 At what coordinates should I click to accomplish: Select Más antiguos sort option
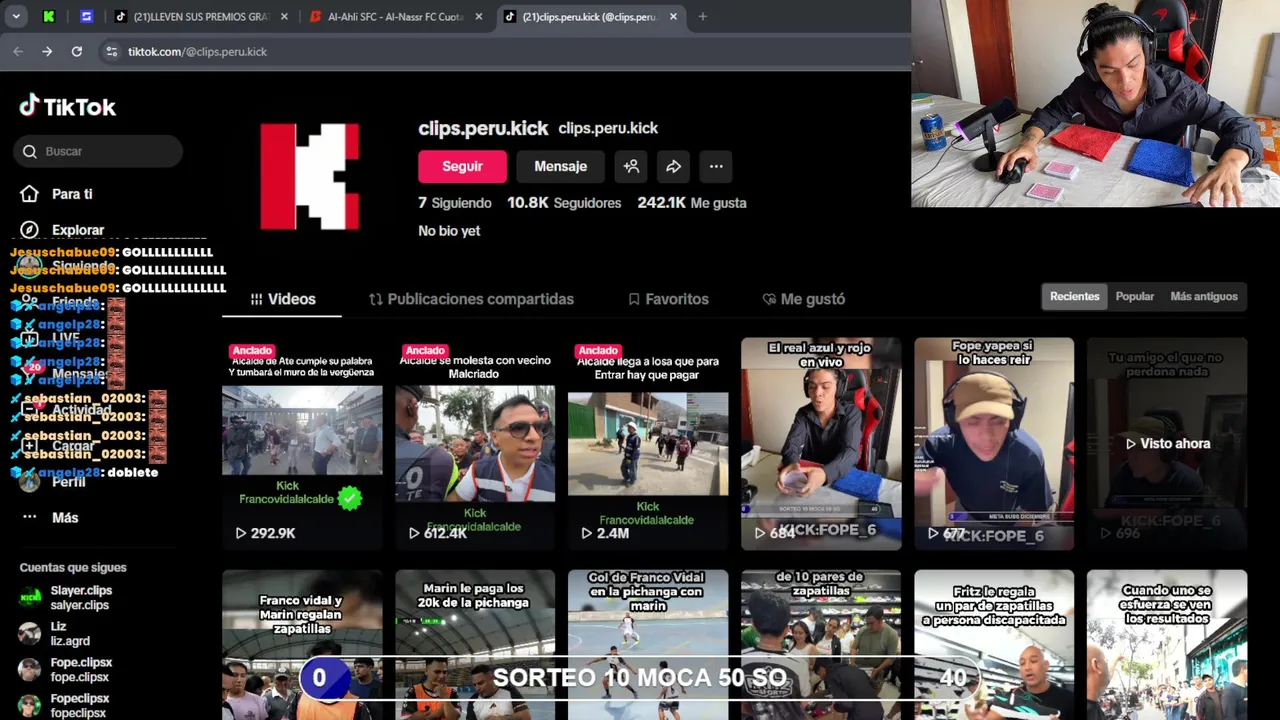[1204, 296]
